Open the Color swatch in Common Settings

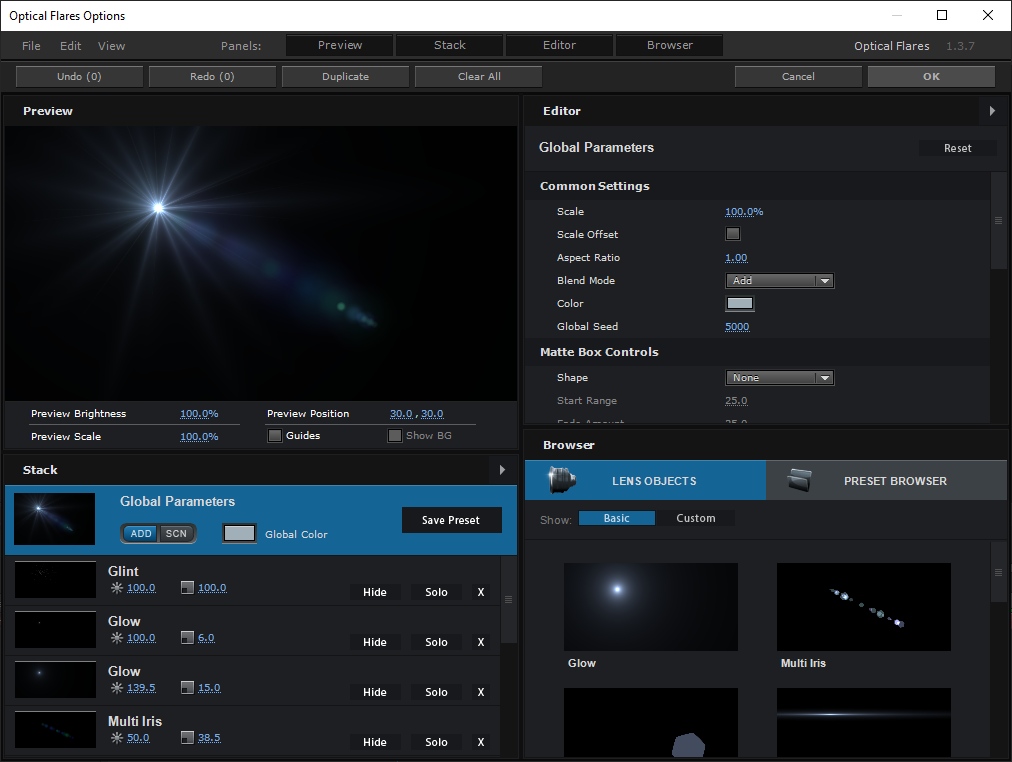tap(740, 303)
